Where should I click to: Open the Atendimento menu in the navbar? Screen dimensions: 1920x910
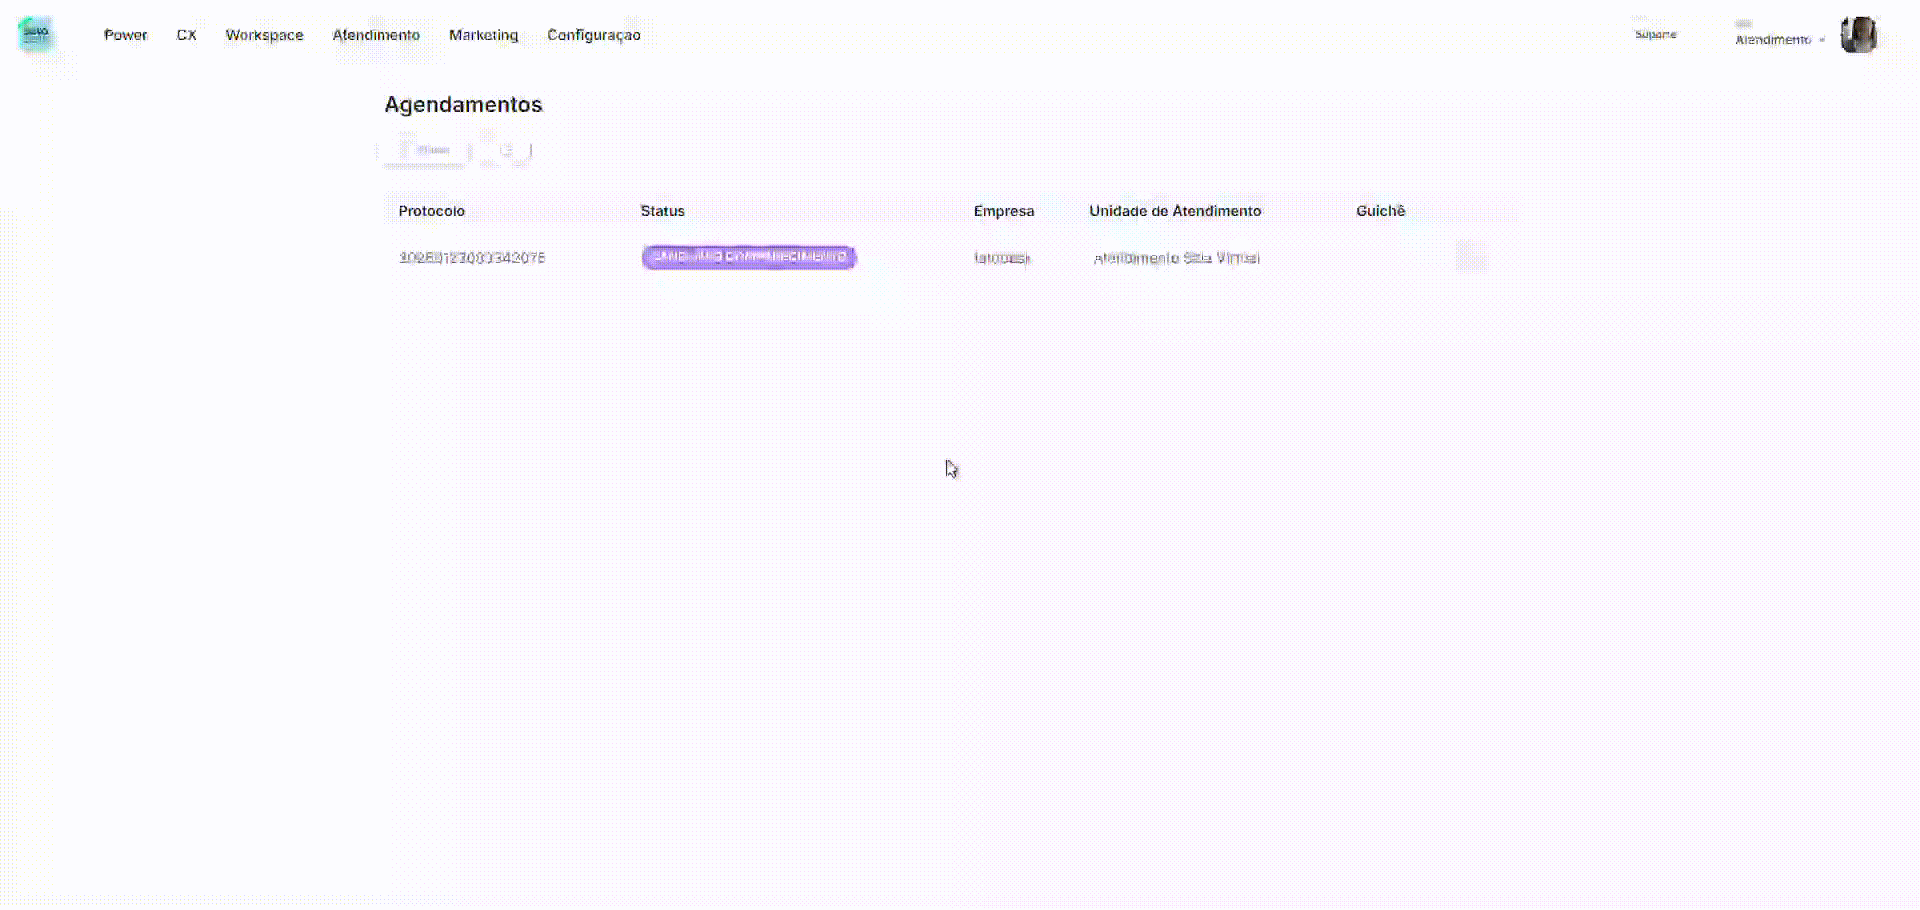[x=376, y=35]
